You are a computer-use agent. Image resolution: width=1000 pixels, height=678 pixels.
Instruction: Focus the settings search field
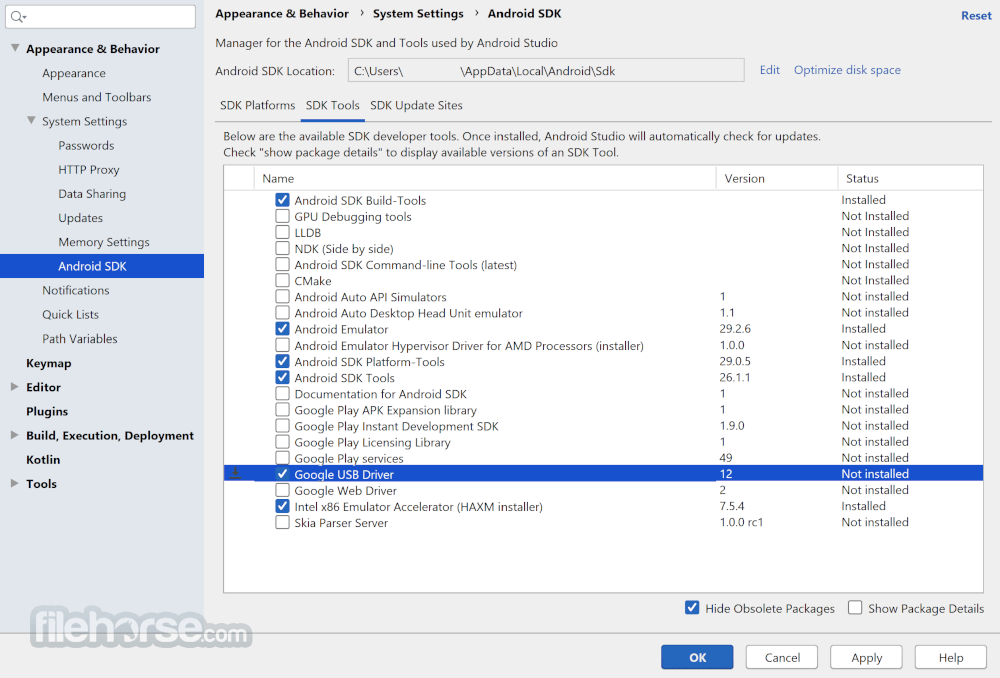pyautogui.click(x=101, y=17)
